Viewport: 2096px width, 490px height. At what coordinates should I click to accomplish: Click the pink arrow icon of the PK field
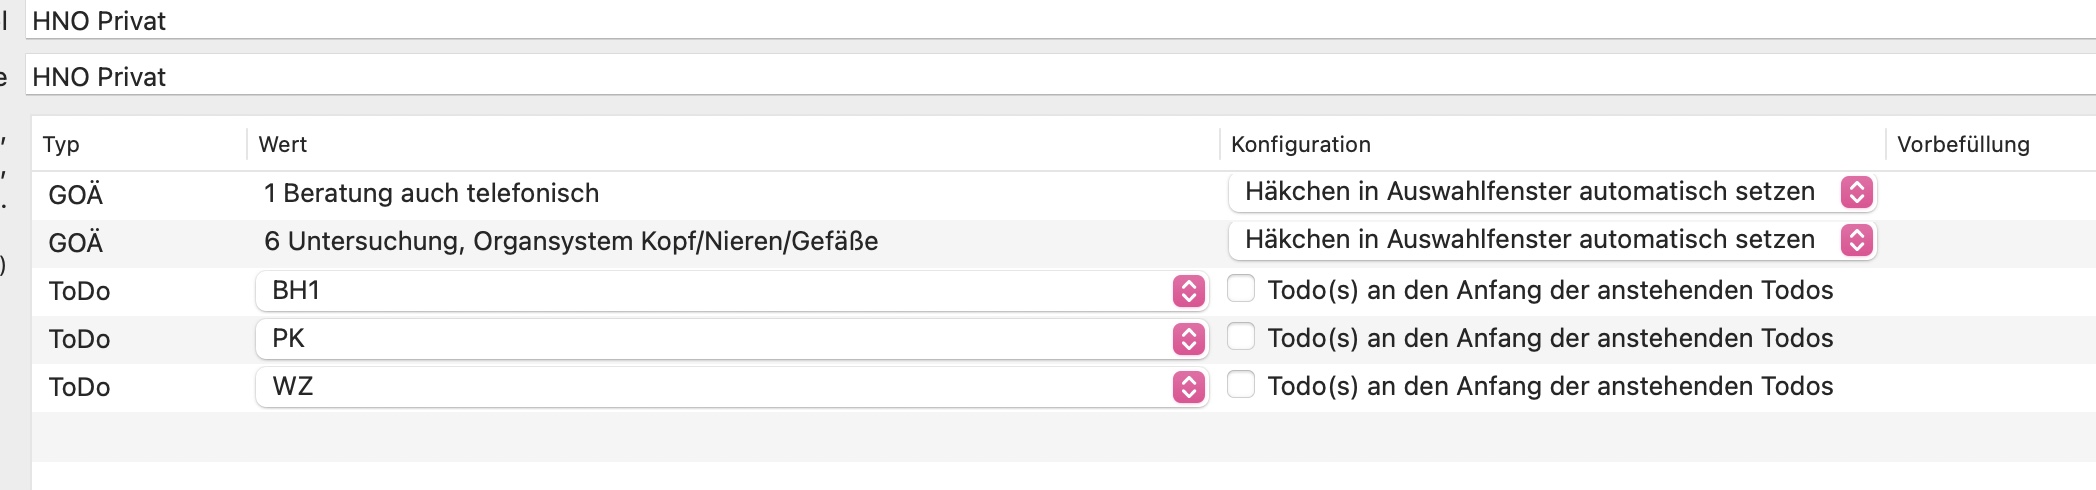[1188, 339]
